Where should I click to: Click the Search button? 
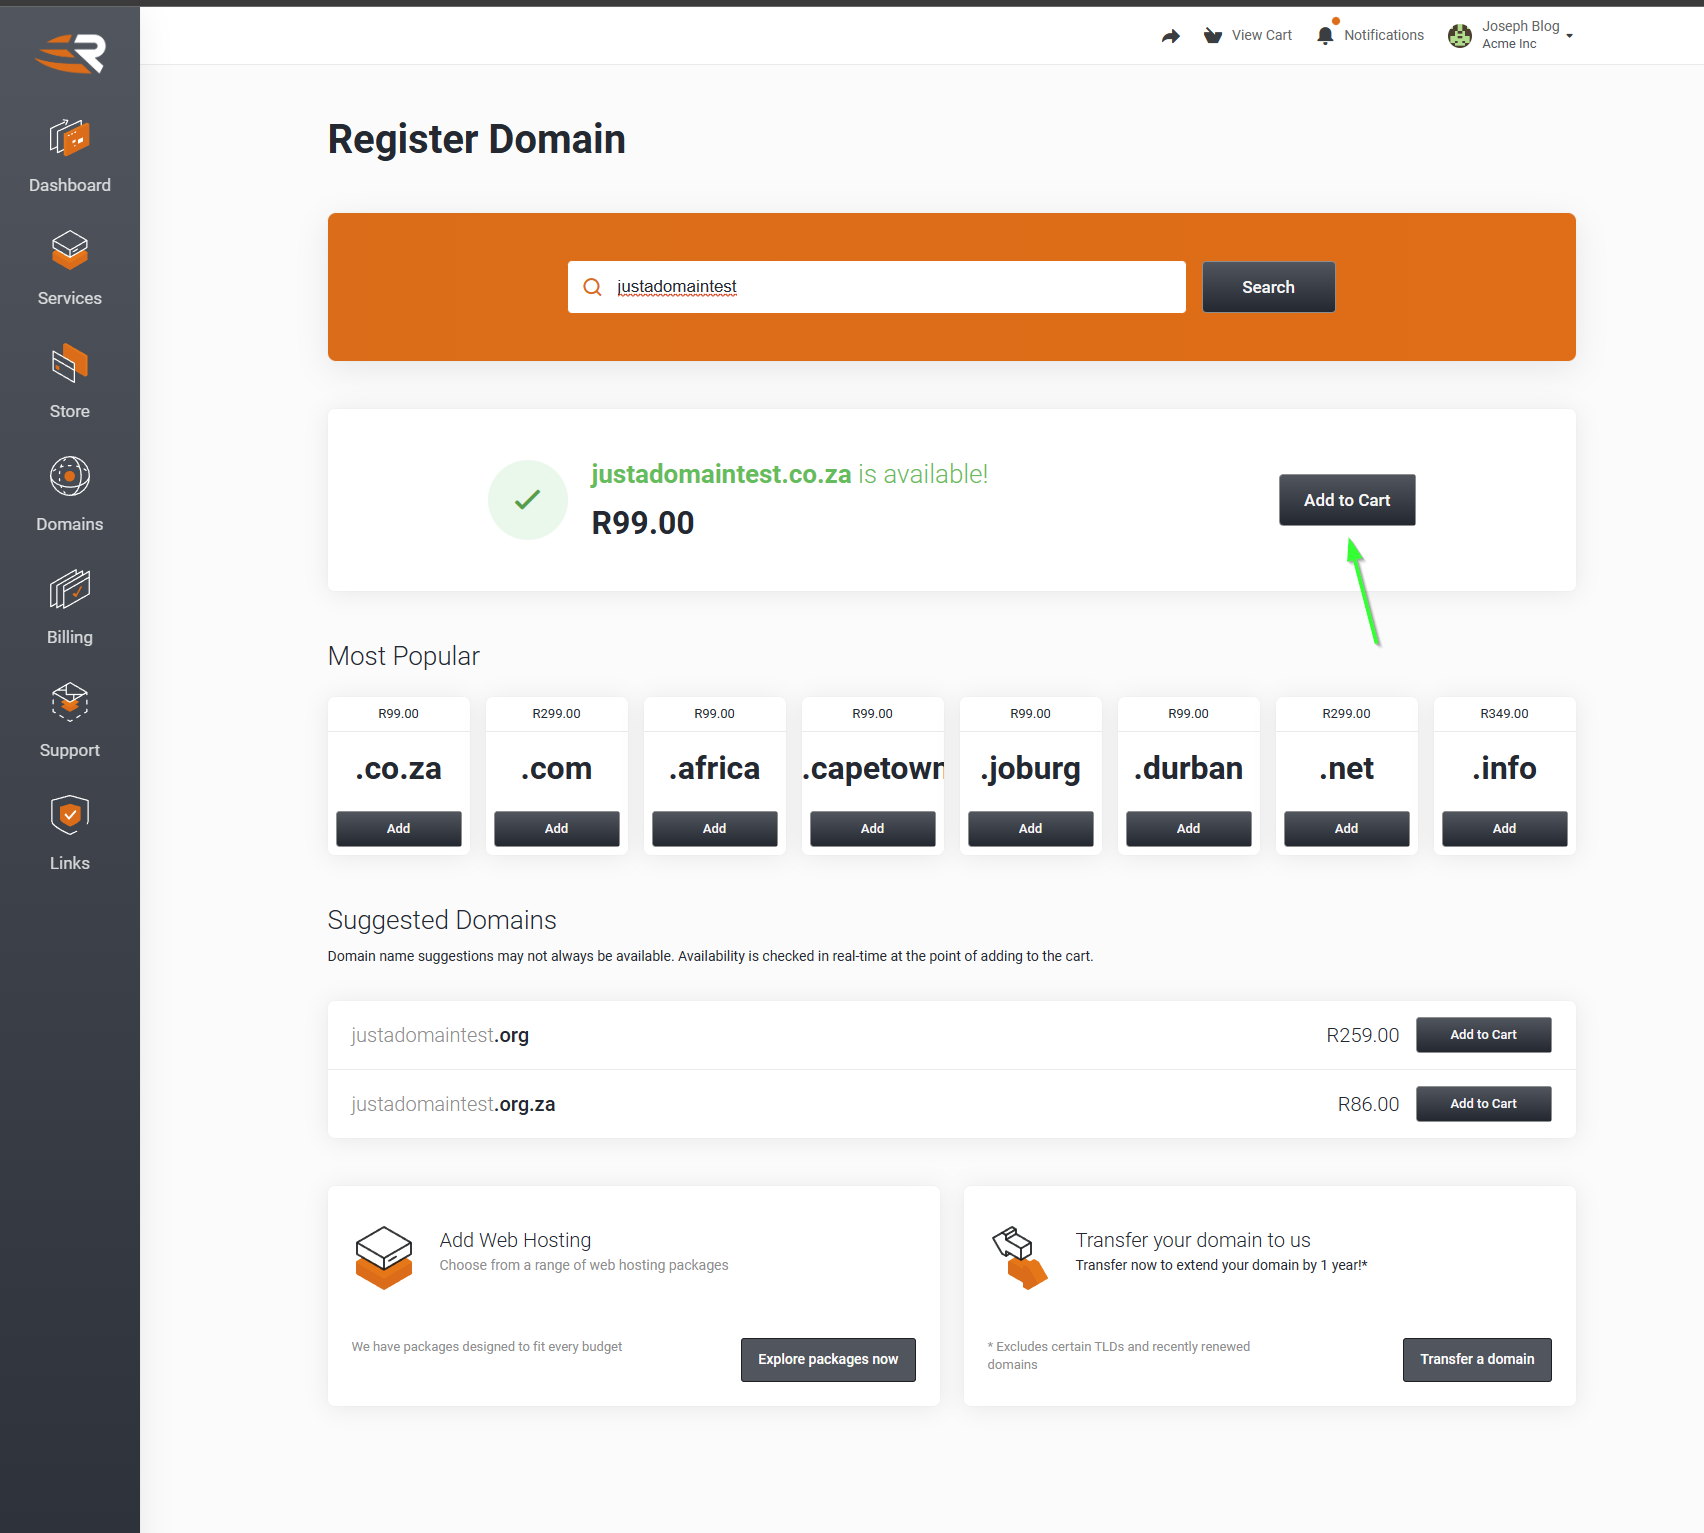click(x=1267, y=287)
